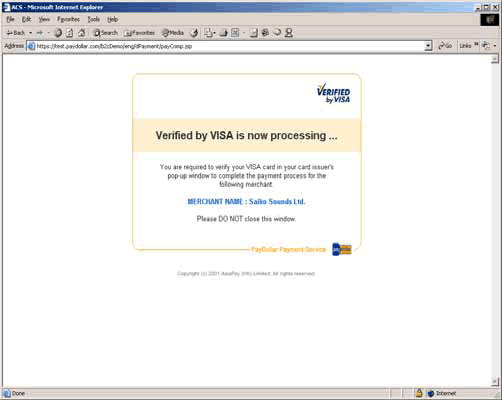Viewport: 502px width, 400px height.
Task: Open the Tools menu
Action: (94, 19)
